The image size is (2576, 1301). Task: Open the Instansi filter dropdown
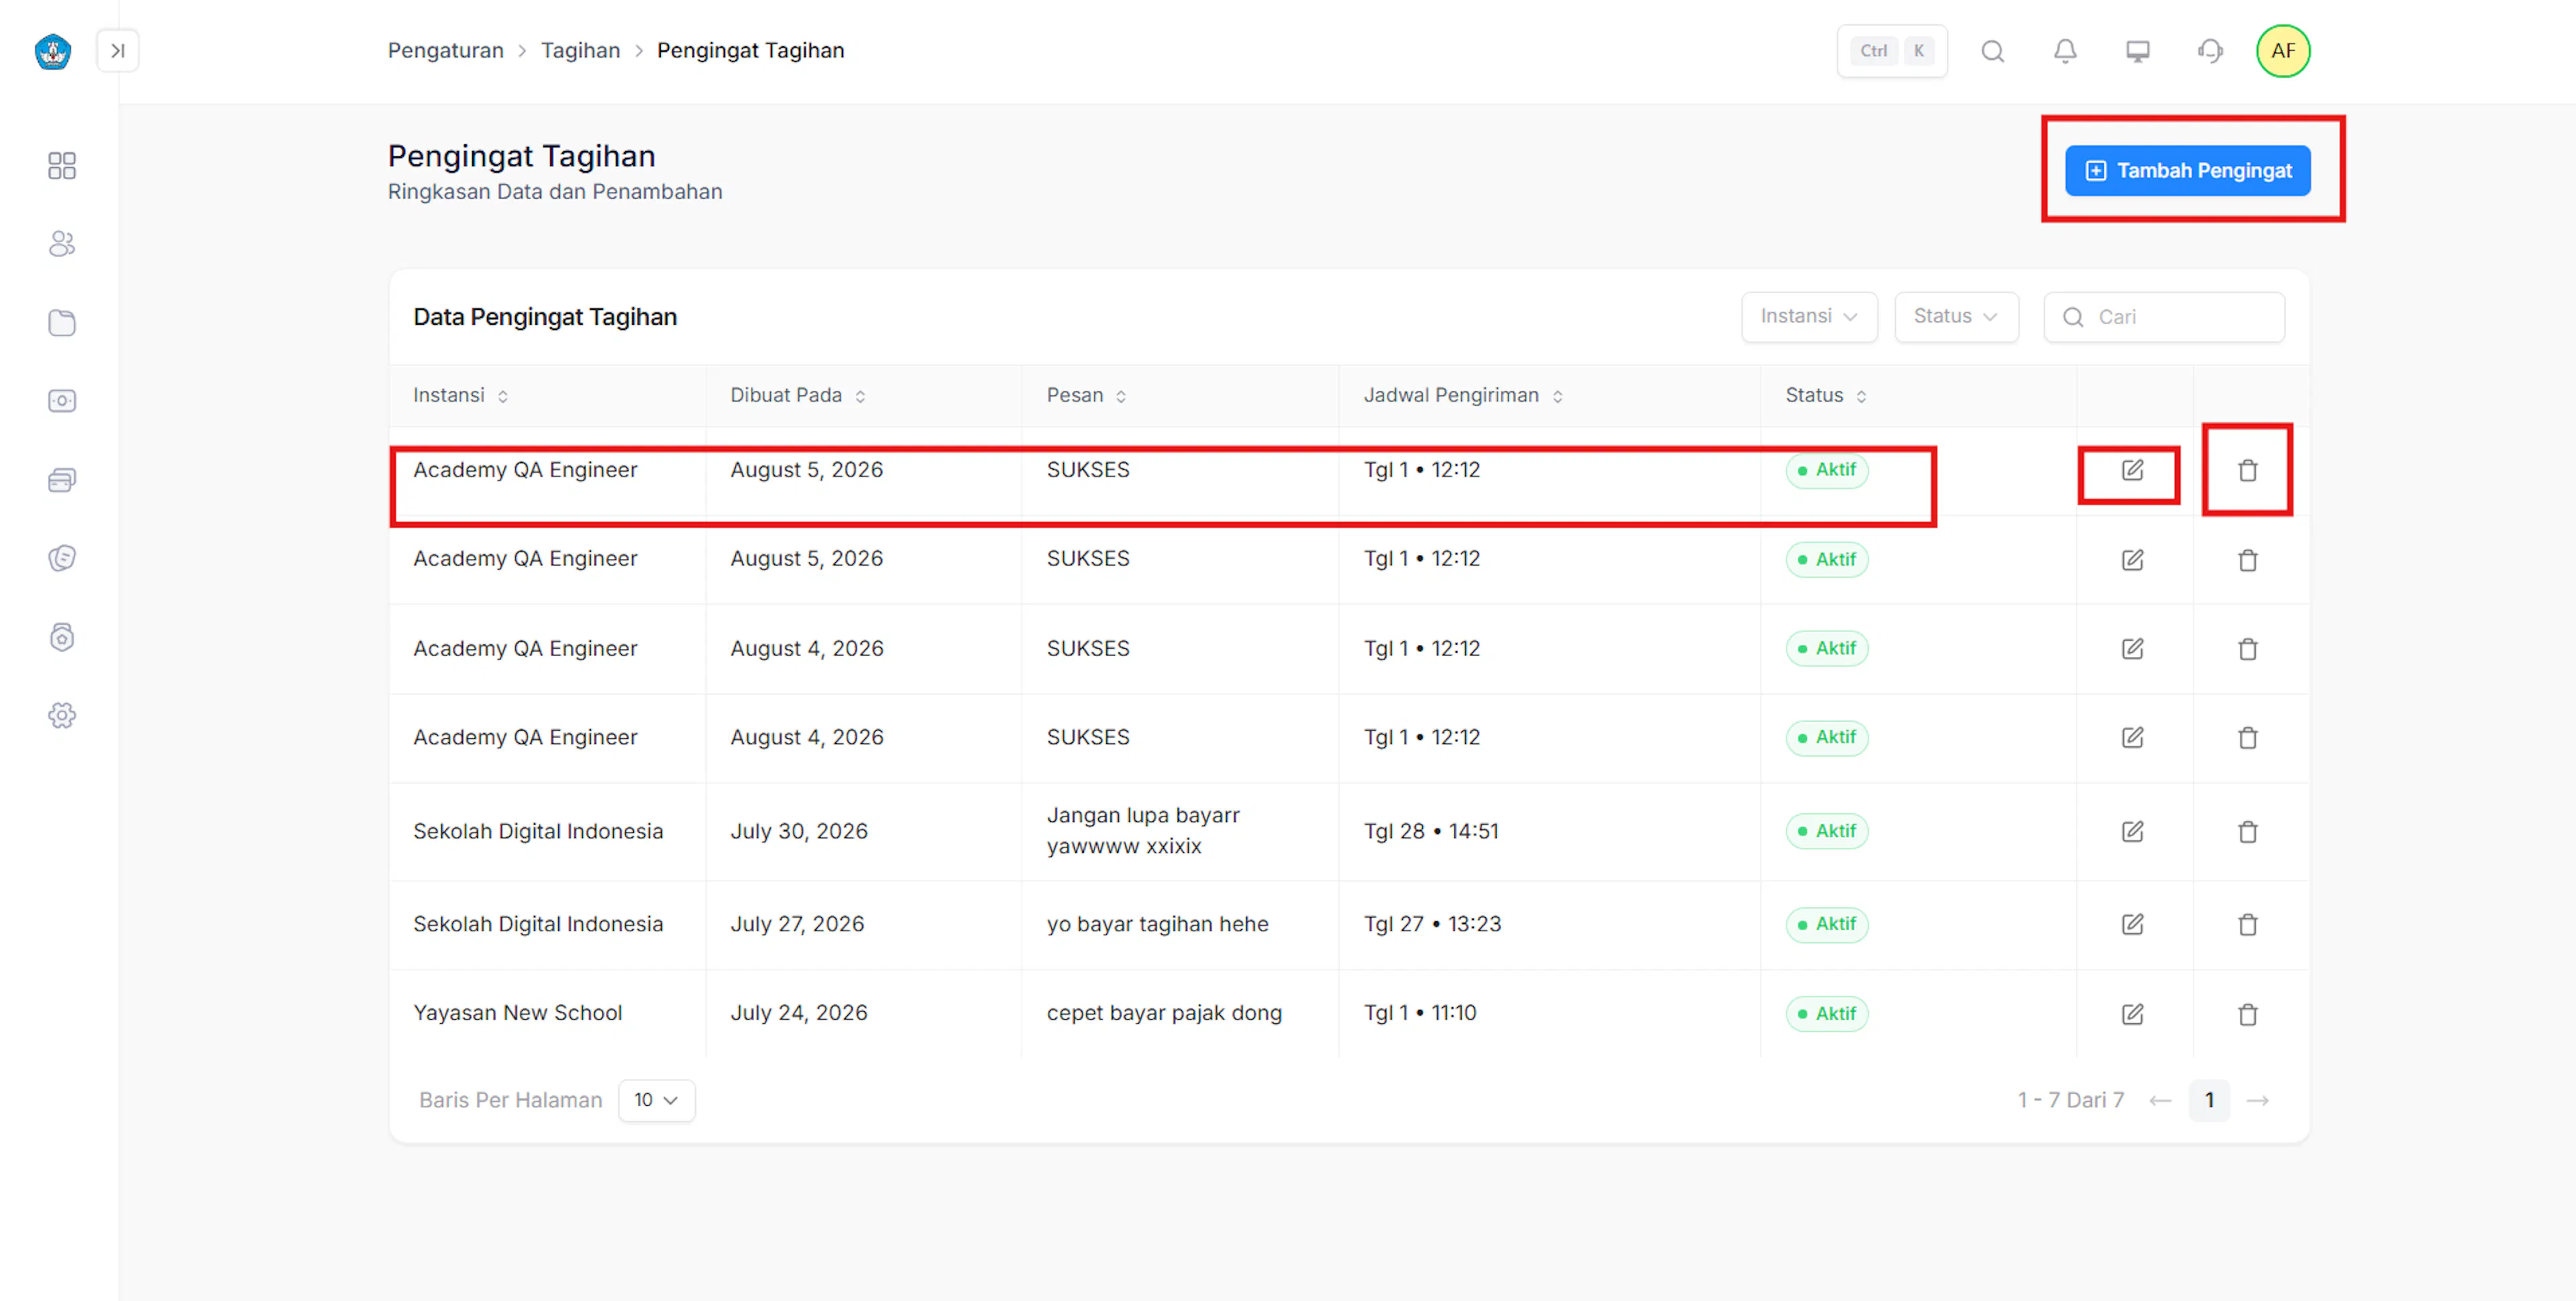(x=1809, y=317)
